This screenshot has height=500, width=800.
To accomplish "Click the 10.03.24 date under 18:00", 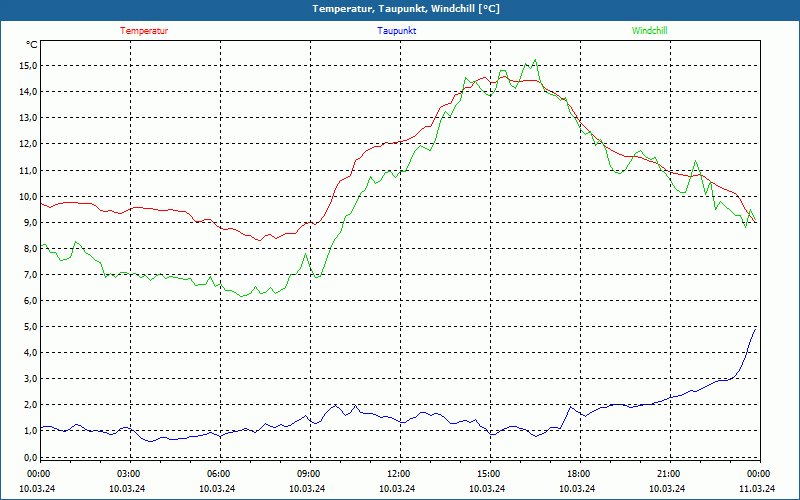I will click(x=577, y=488).
